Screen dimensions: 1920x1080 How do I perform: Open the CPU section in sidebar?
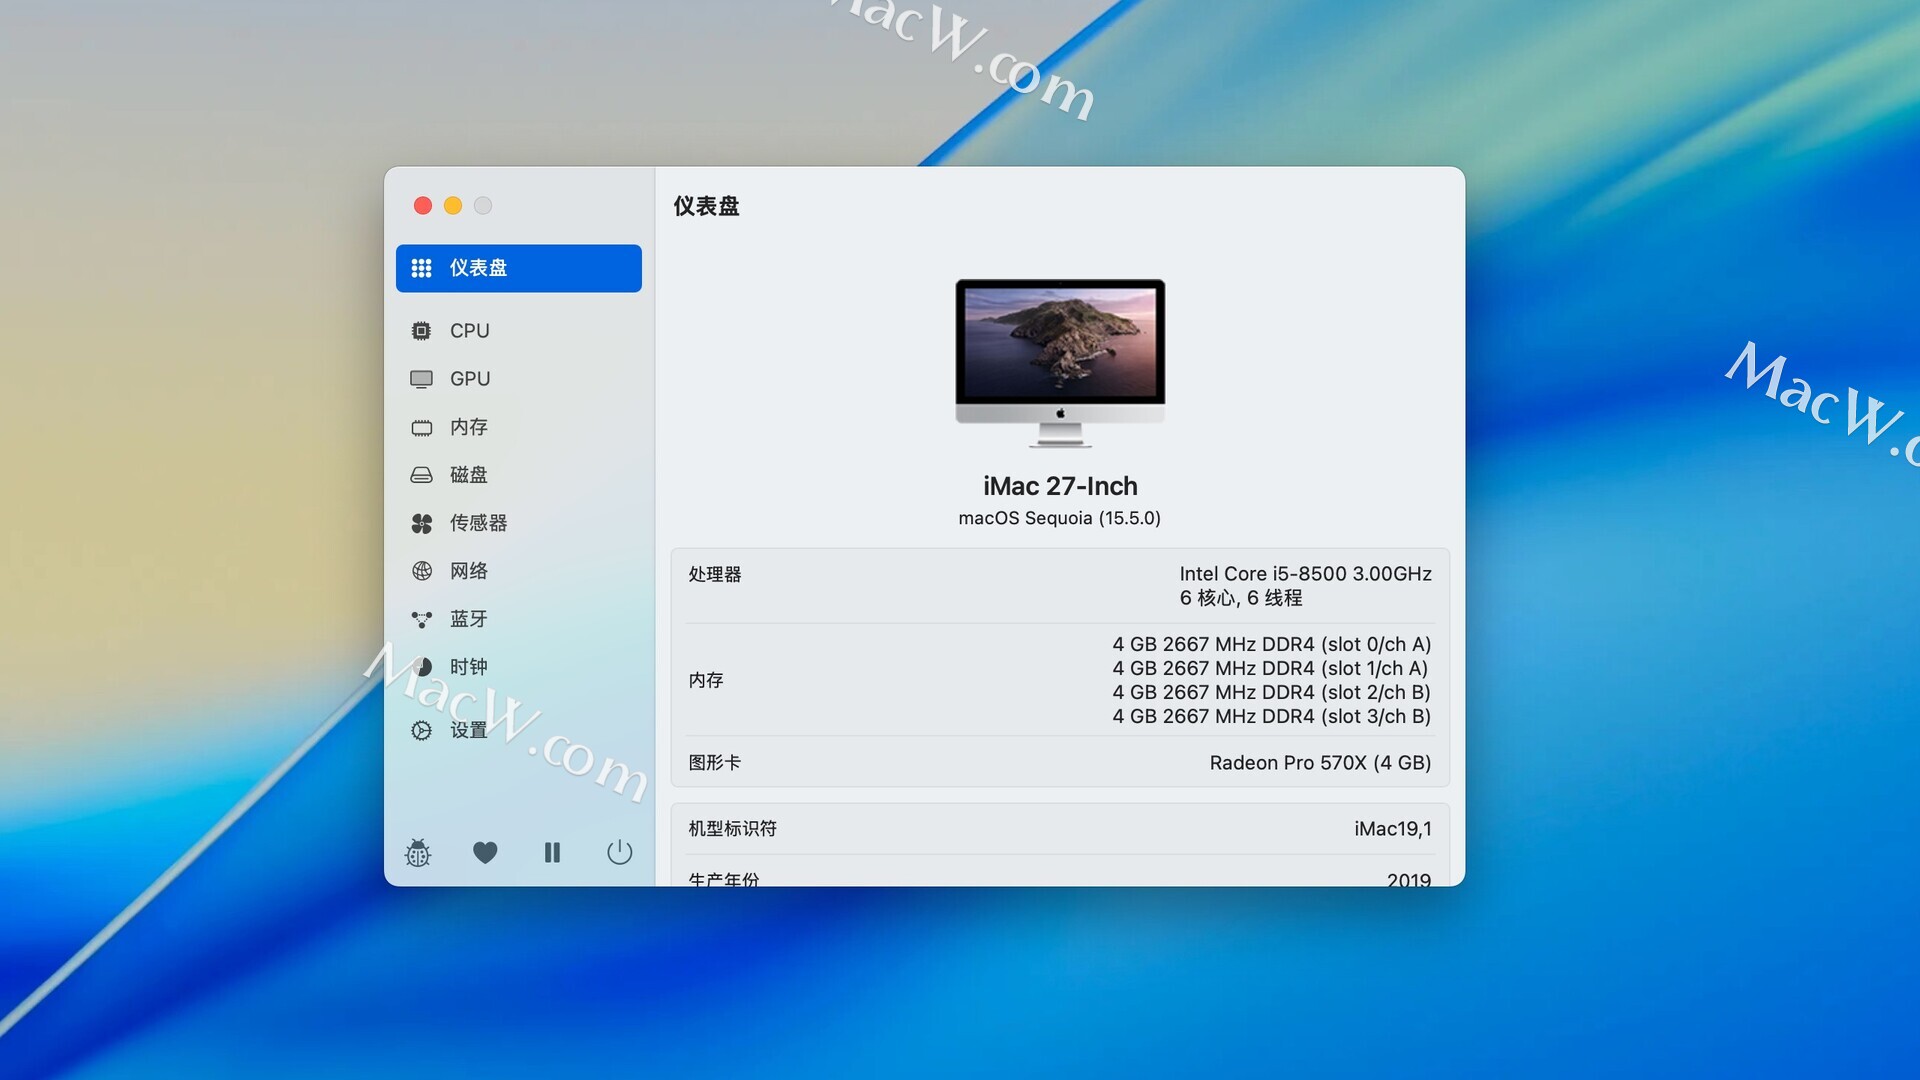(518, 331)
